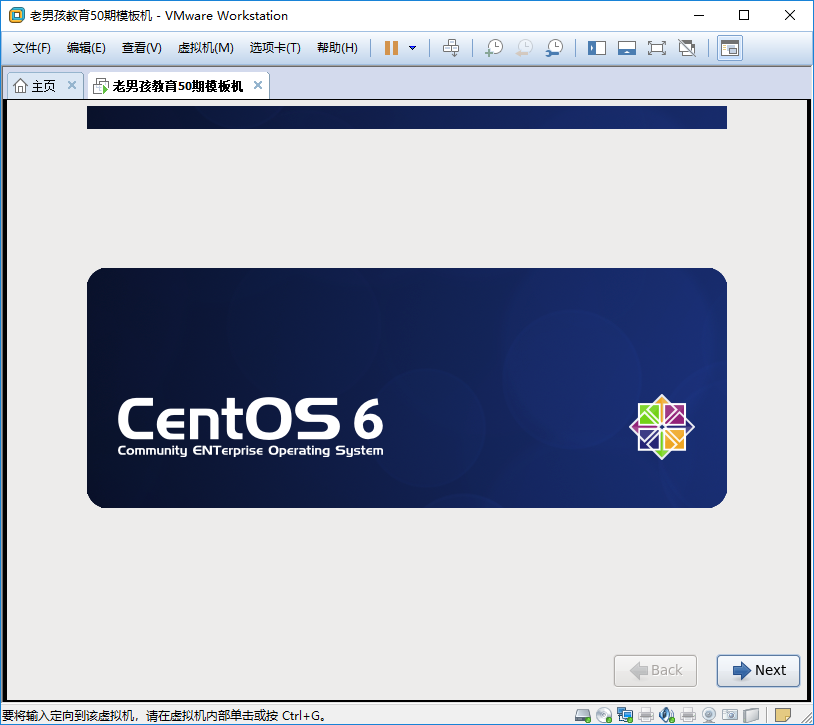Open the 虚拟机(M) menu
814x725 pixels.
click(x=205, y=48)
